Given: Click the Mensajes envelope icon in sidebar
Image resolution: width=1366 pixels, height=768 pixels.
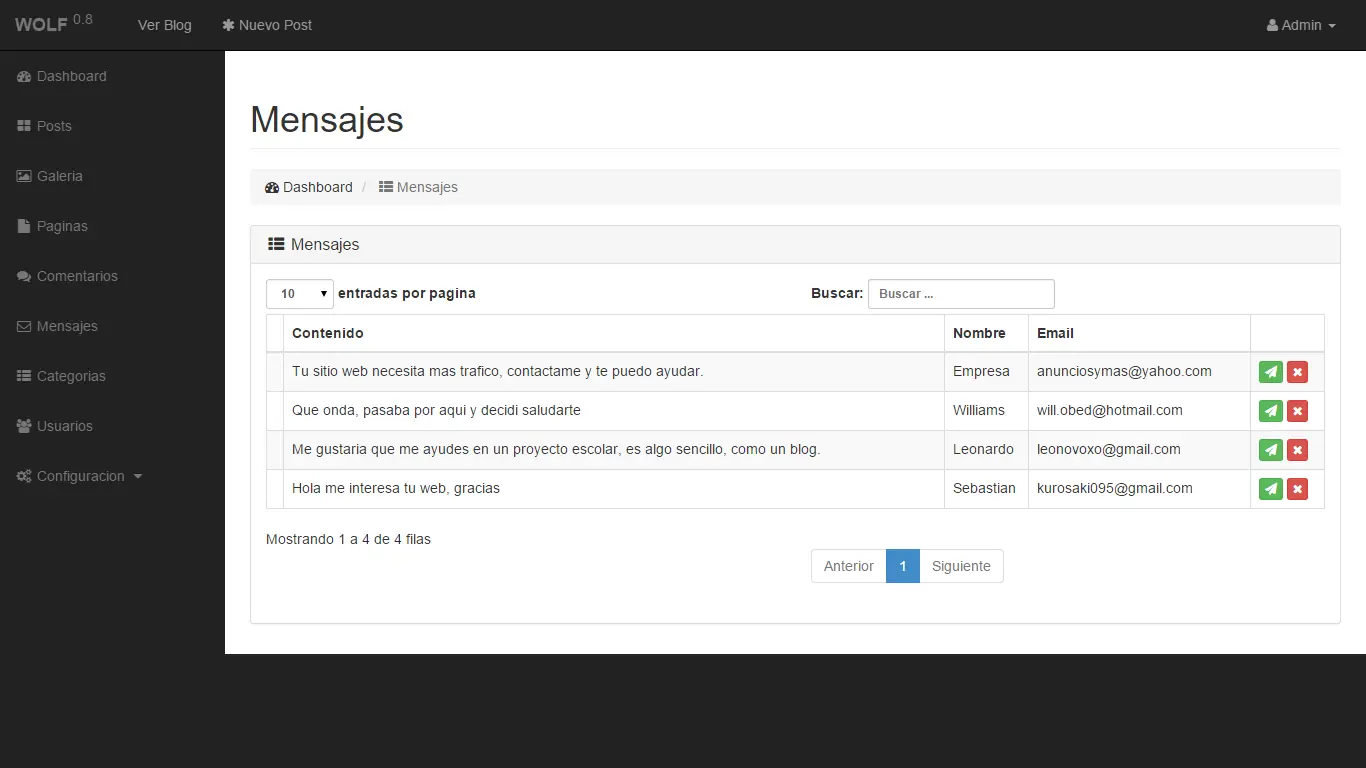Looking at the screenshot, I should point(24,326).
